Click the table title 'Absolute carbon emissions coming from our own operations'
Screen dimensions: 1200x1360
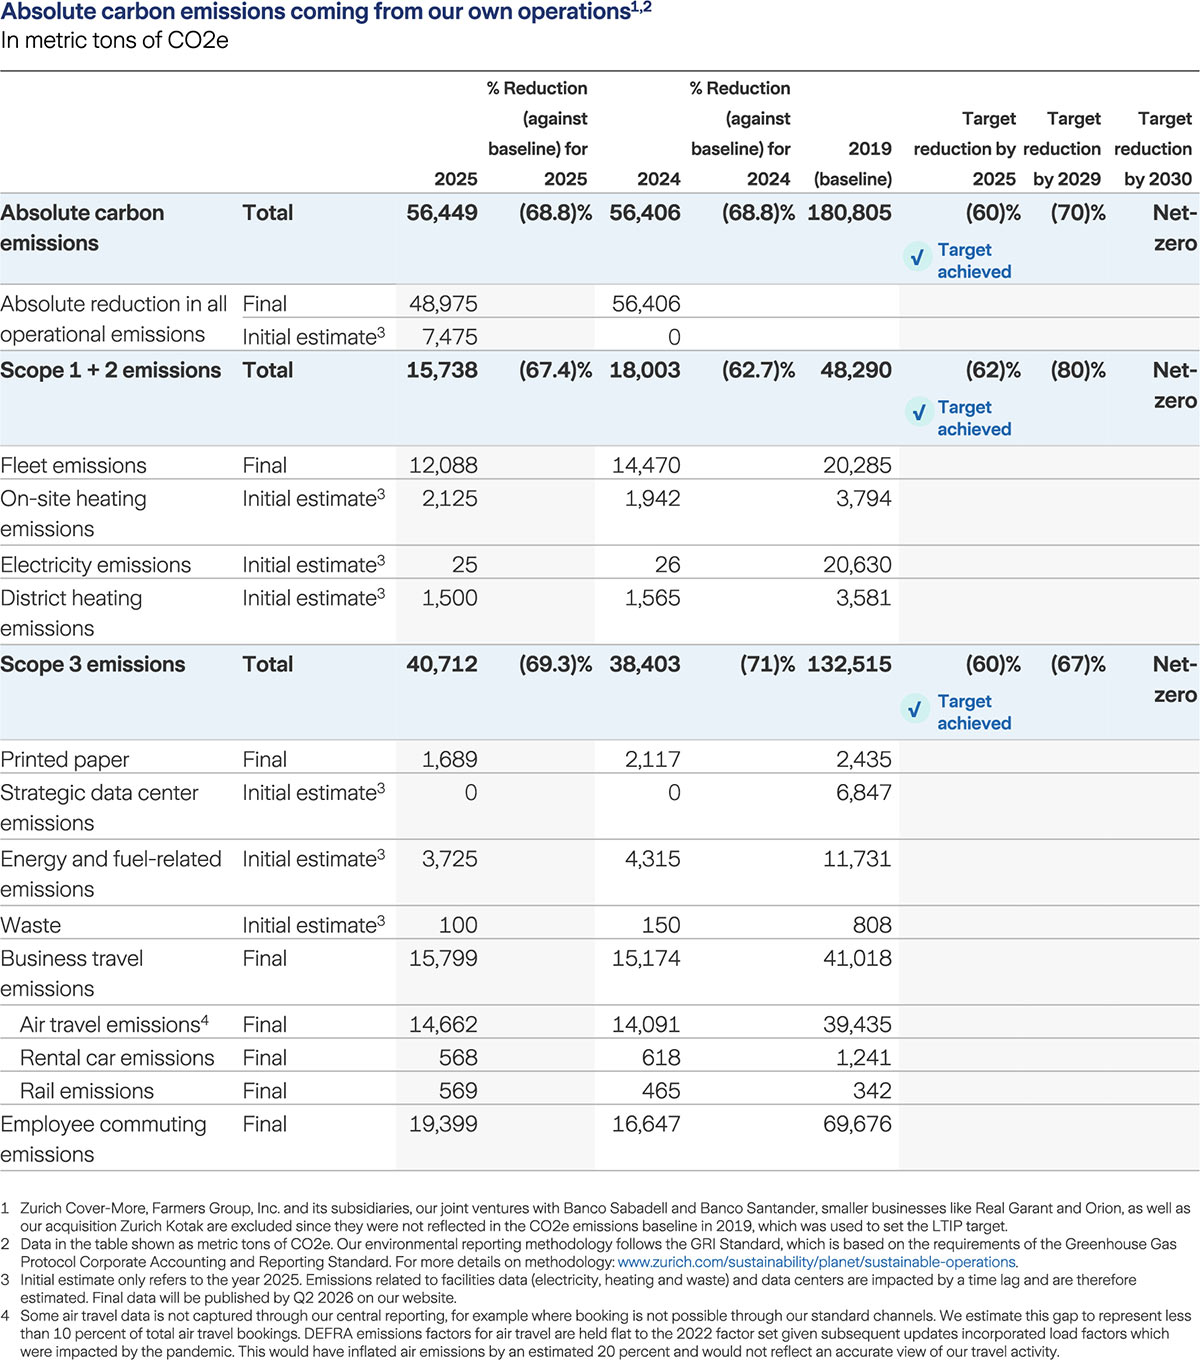point(315,13)
